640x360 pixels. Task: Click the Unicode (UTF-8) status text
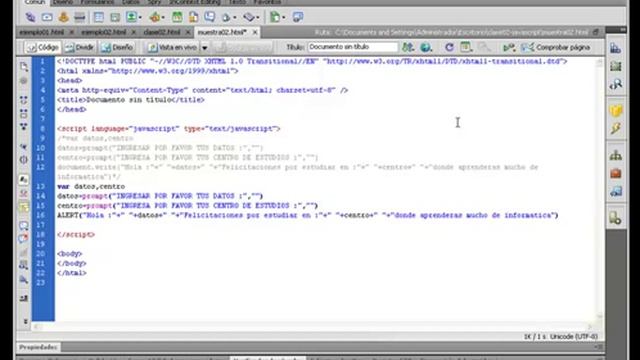pos(573,337)
